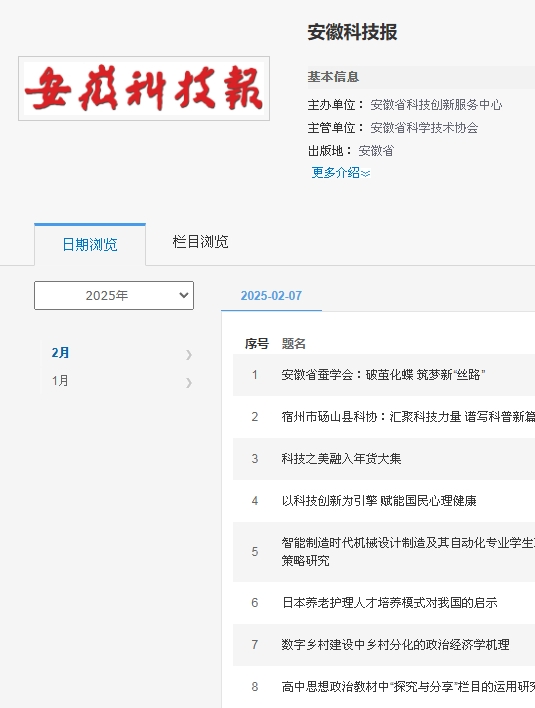Click the chevron arrow next to 2月
Screen dimensions: 535x708
click(189, 355)
